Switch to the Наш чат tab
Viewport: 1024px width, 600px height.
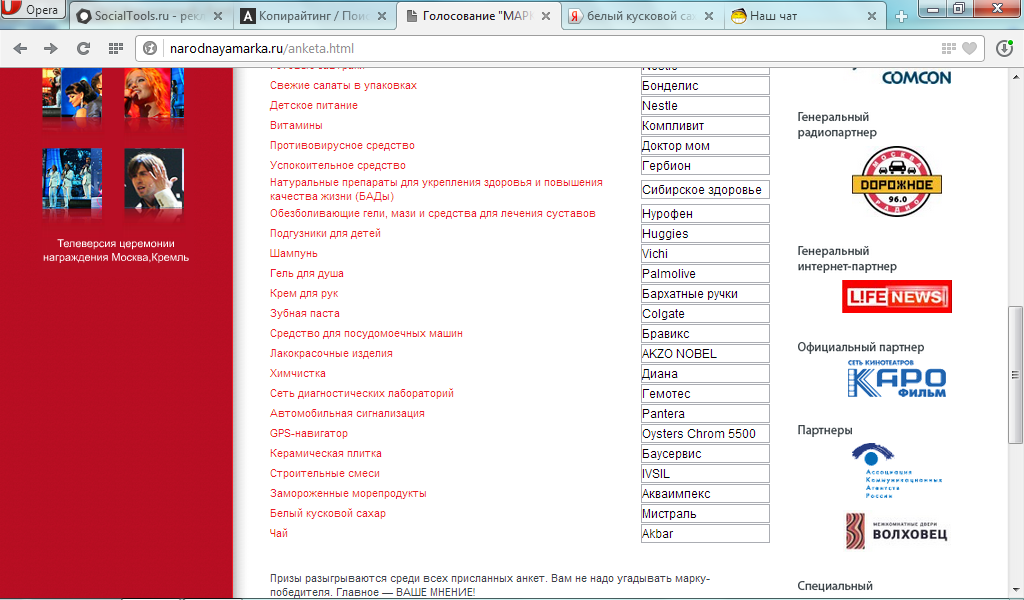pos(805,16)
